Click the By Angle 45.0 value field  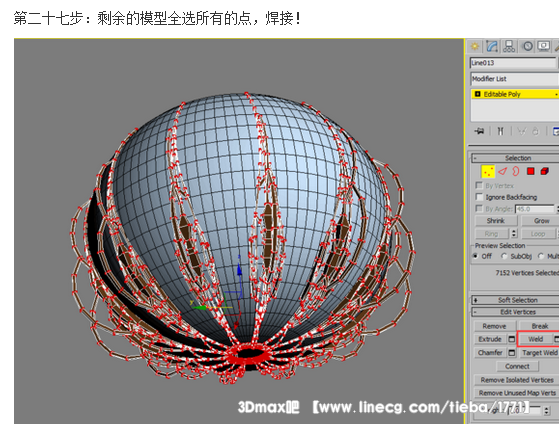(x=534, y=209)
